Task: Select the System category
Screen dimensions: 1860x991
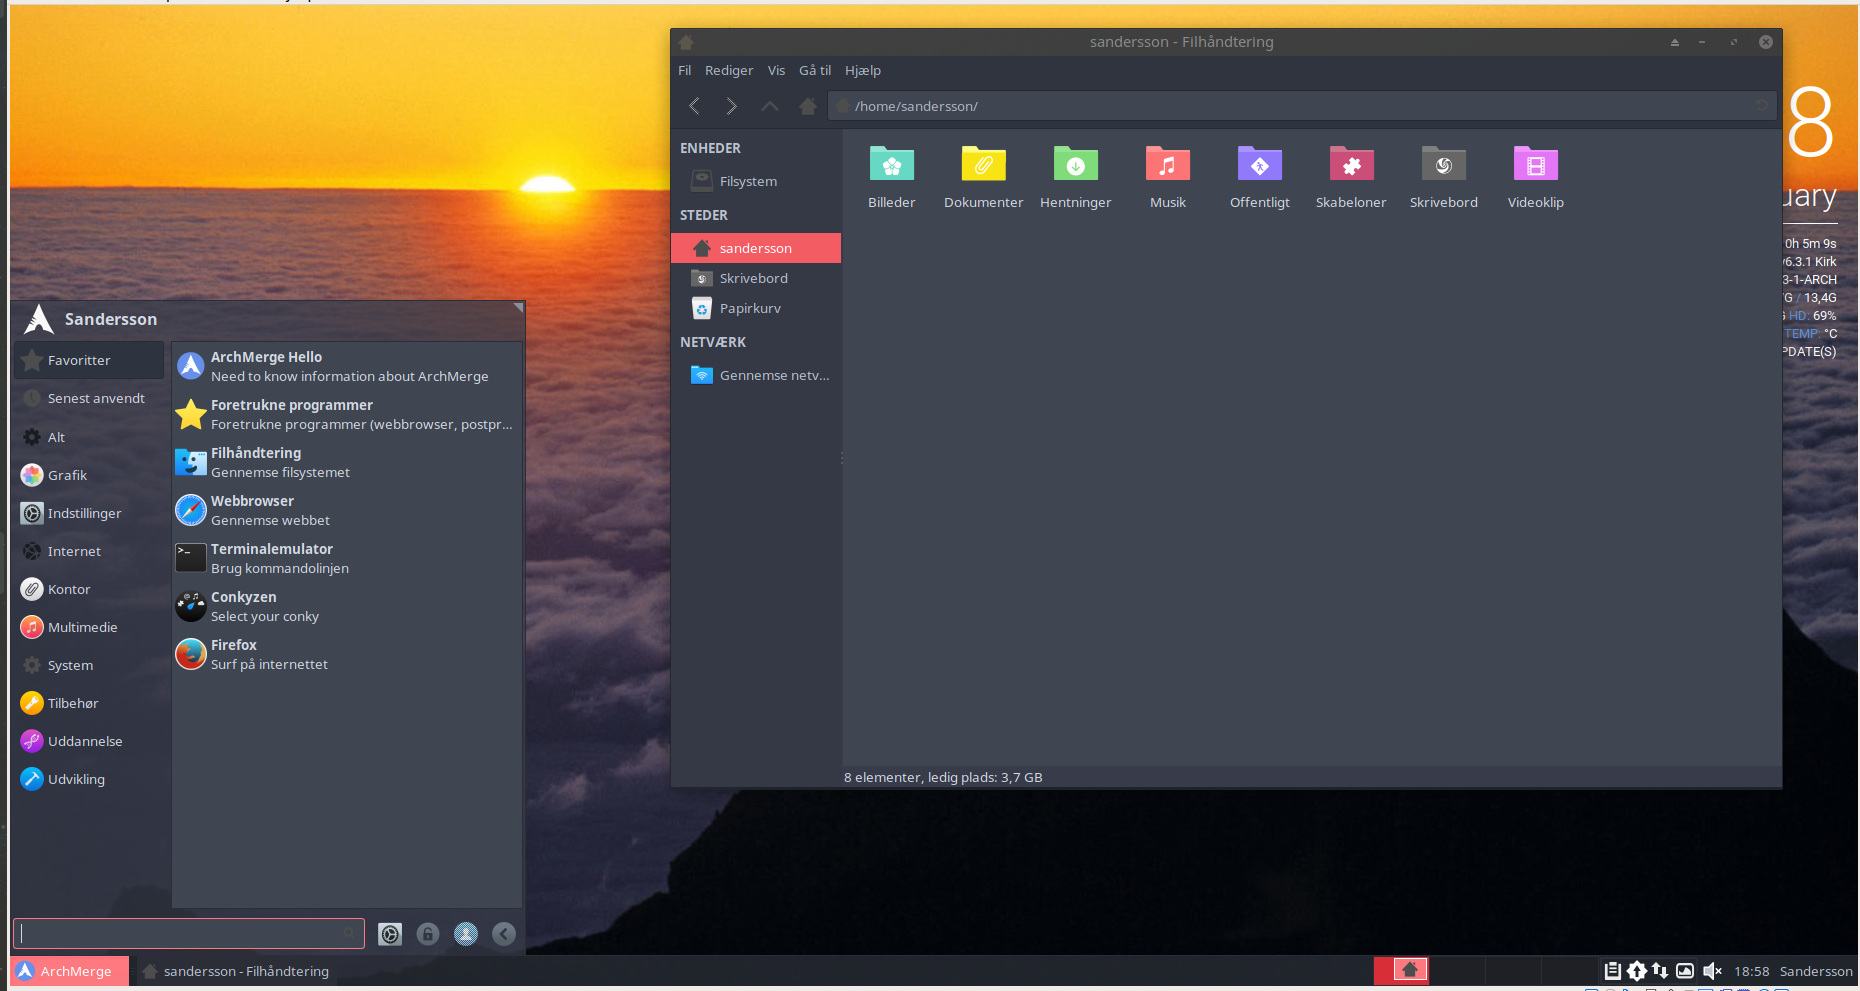Action: pos(89,665)
